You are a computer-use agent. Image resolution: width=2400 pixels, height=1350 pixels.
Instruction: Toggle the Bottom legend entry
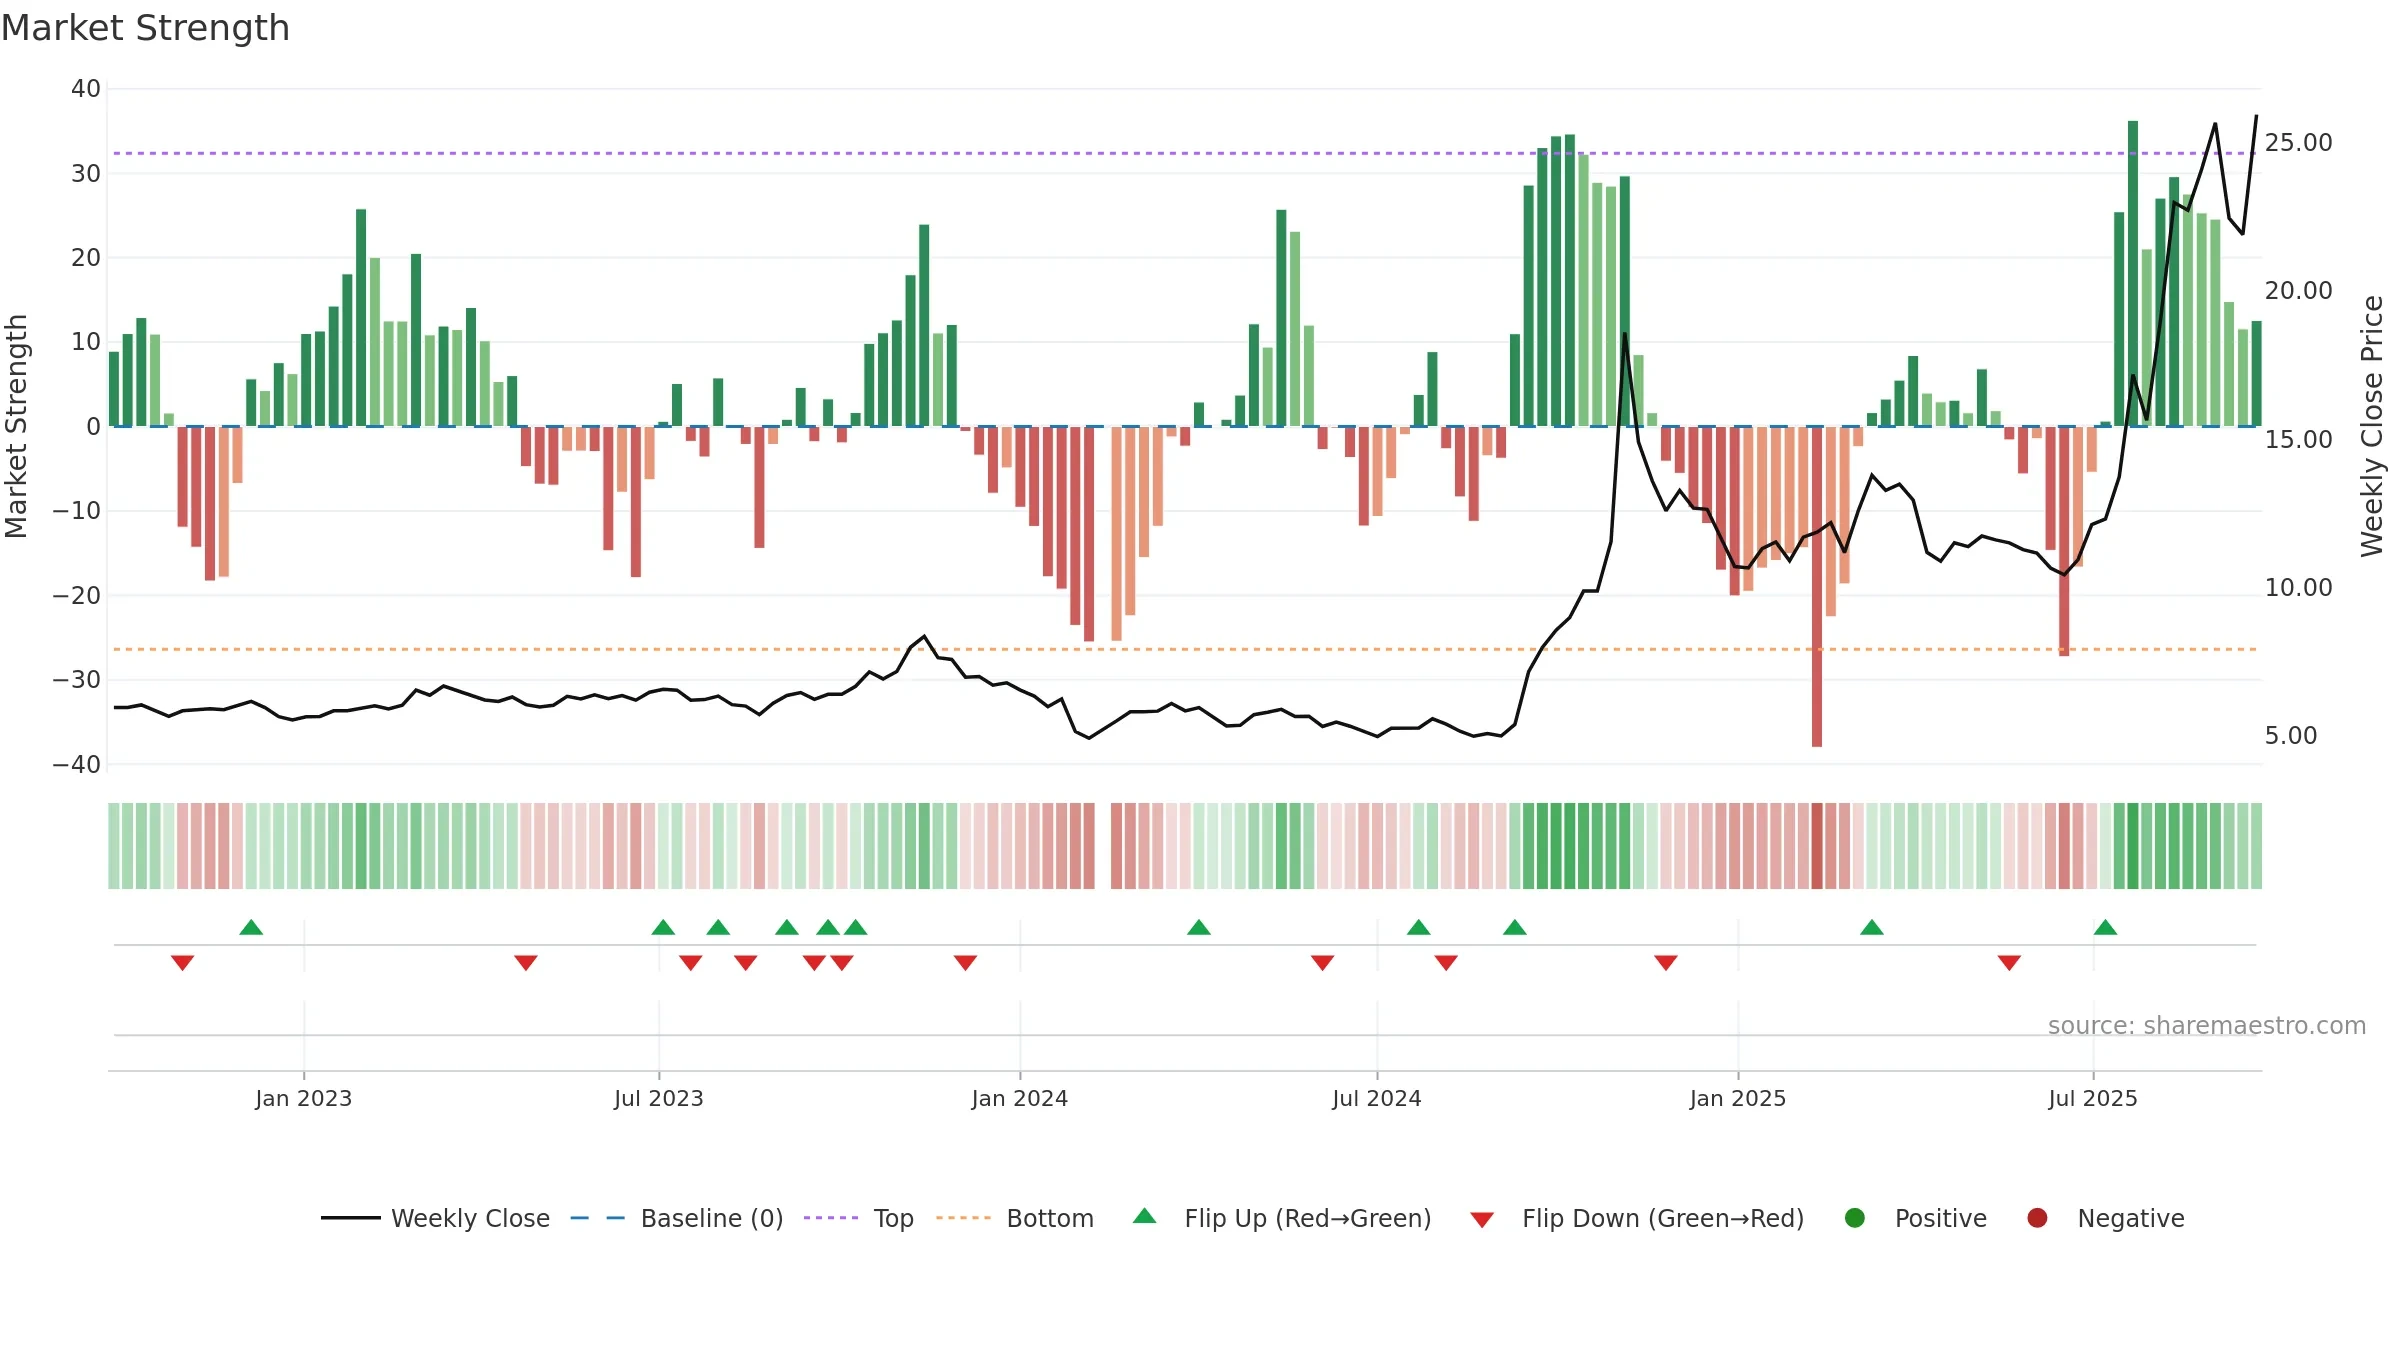click(x=1014, y=1218)
